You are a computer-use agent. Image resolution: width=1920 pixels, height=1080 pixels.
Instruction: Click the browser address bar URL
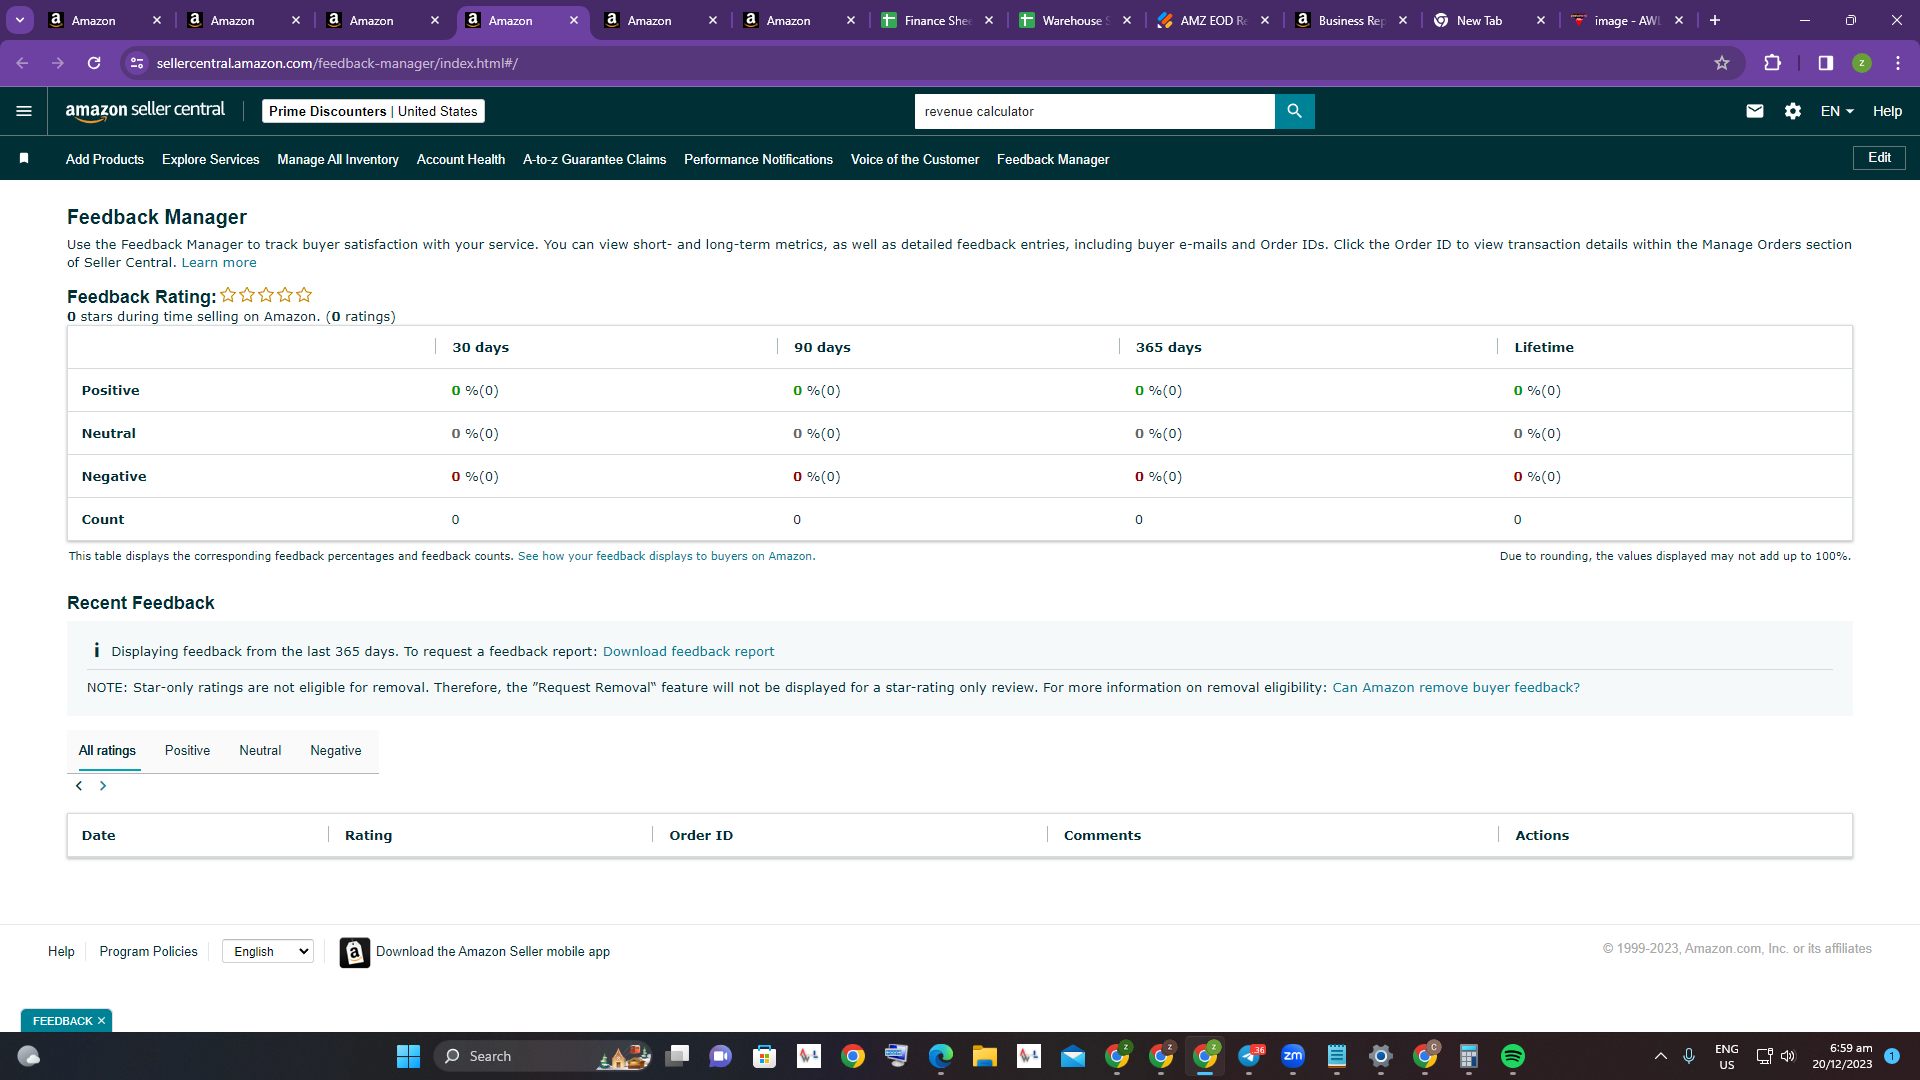337,63
